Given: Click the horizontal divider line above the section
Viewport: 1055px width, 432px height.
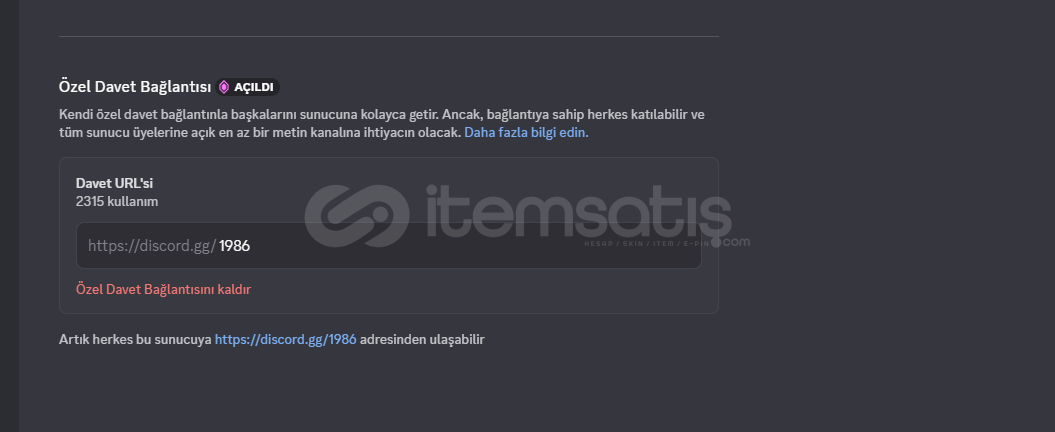Looking at the screenshot, I should coord(389,36).
